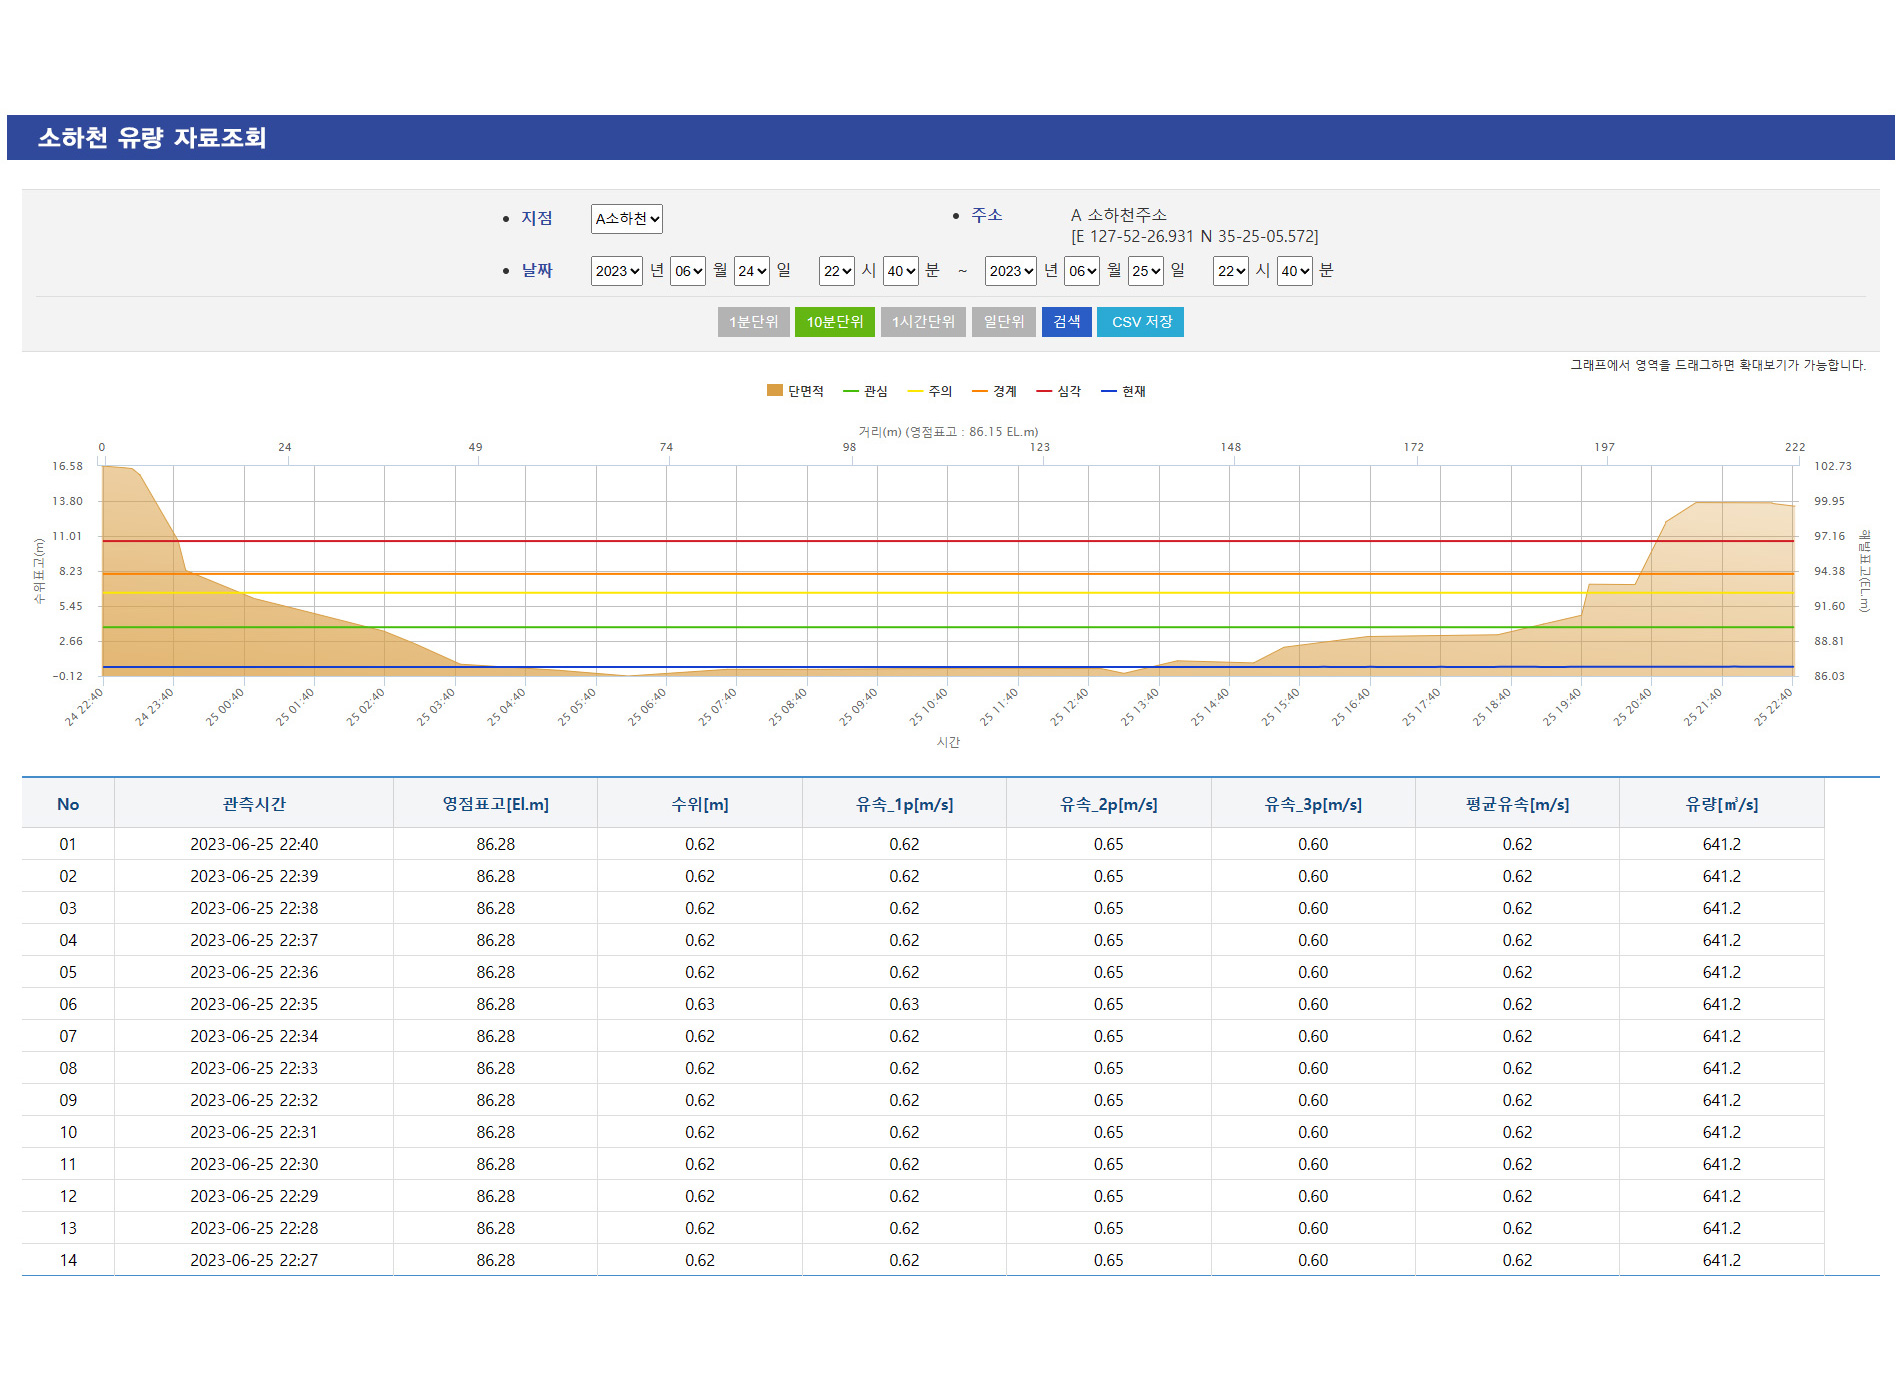Open the start hour dropdown 22
The image size is (1902, 1400).
click(x=837, y=271)
